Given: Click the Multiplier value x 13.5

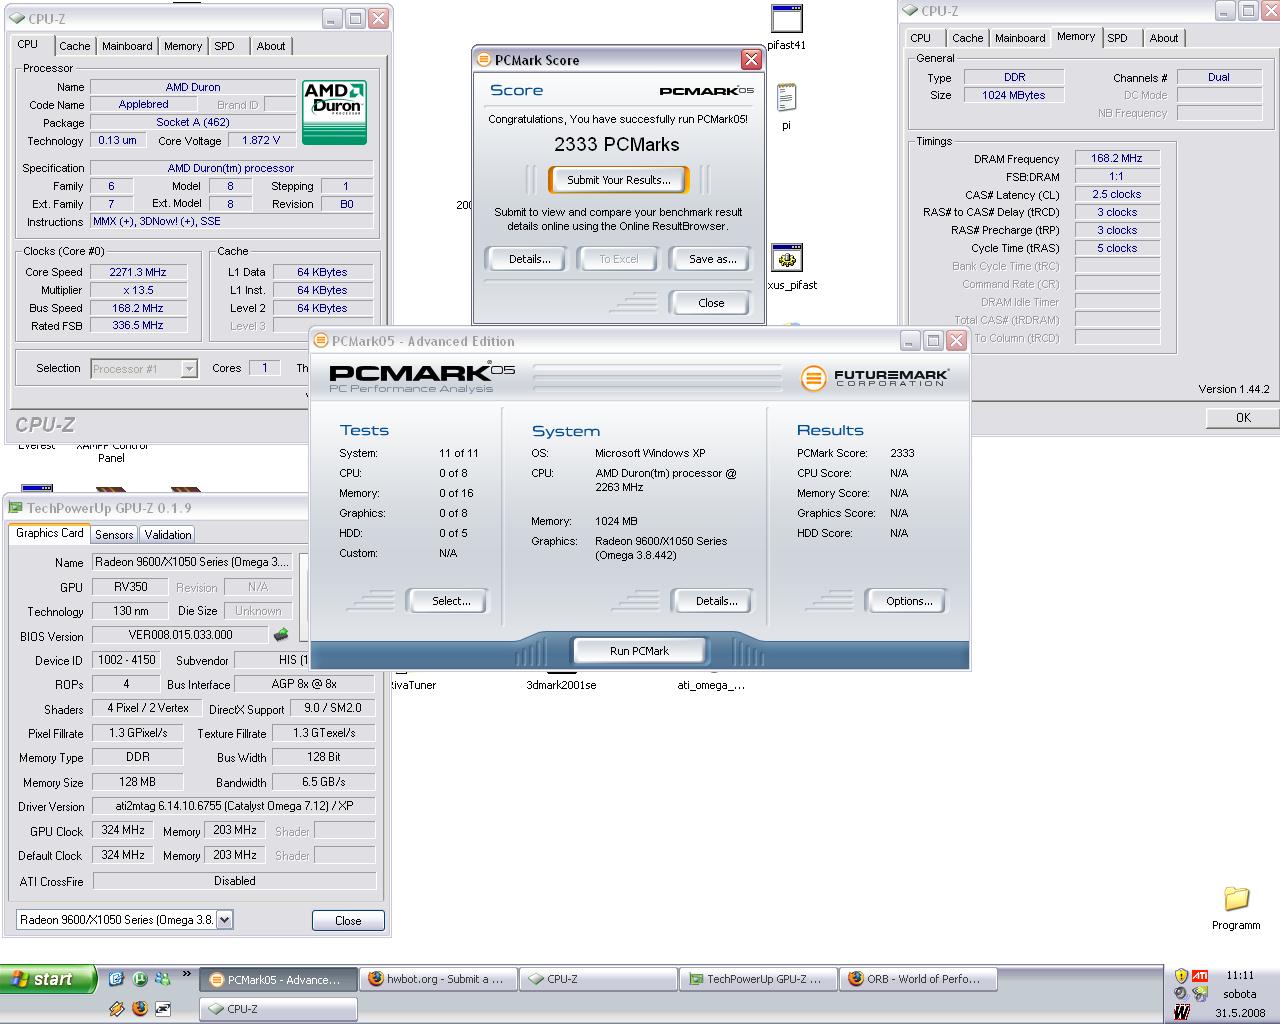Looking at the screenshot, I should [x=138, y=290].
